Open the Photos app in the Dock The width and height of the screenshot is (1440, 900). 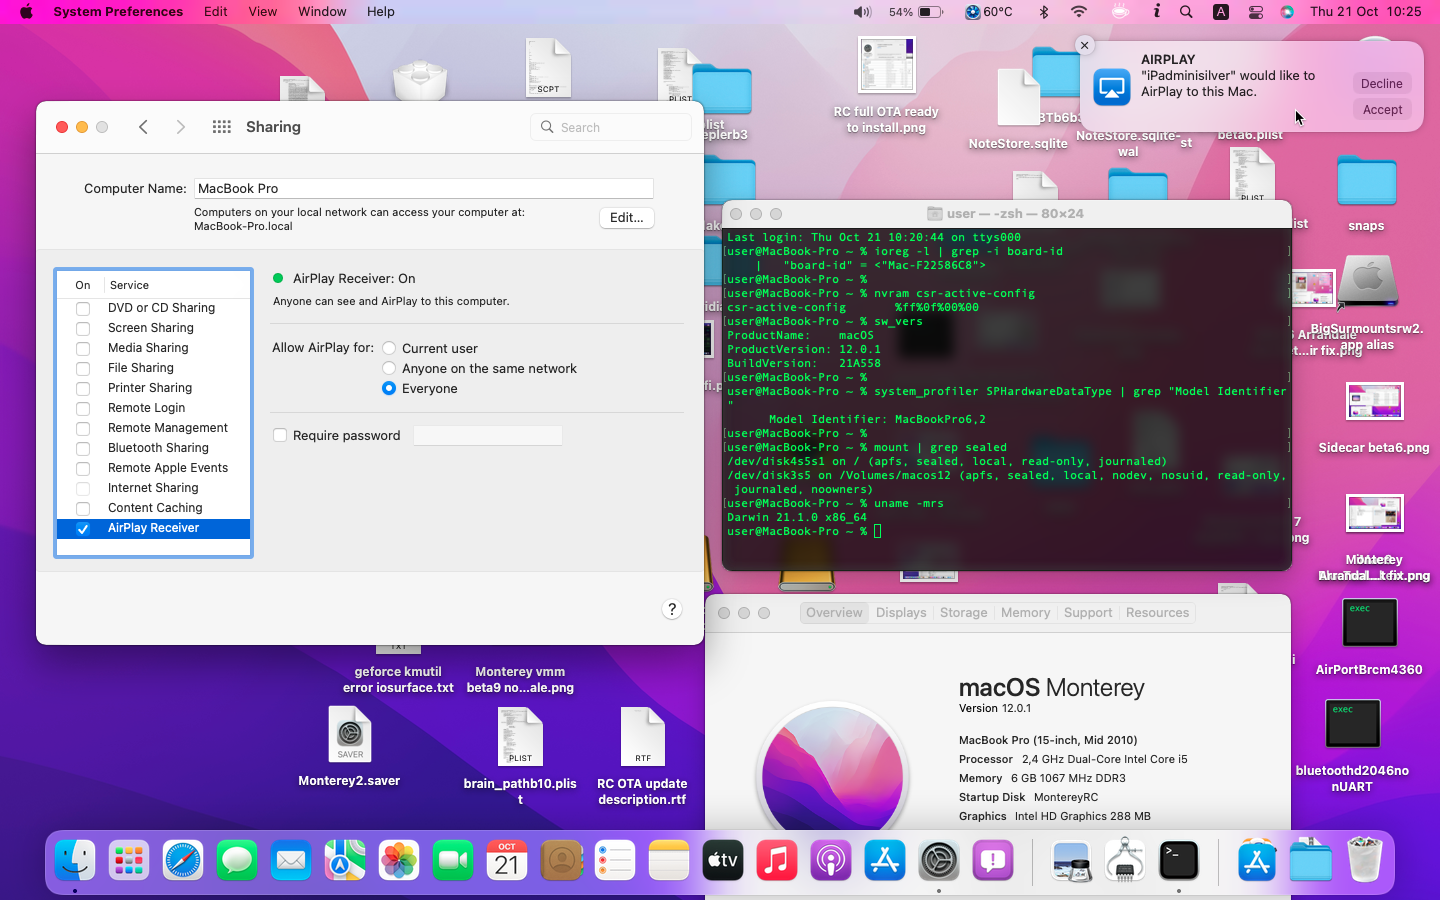[399, 860]
